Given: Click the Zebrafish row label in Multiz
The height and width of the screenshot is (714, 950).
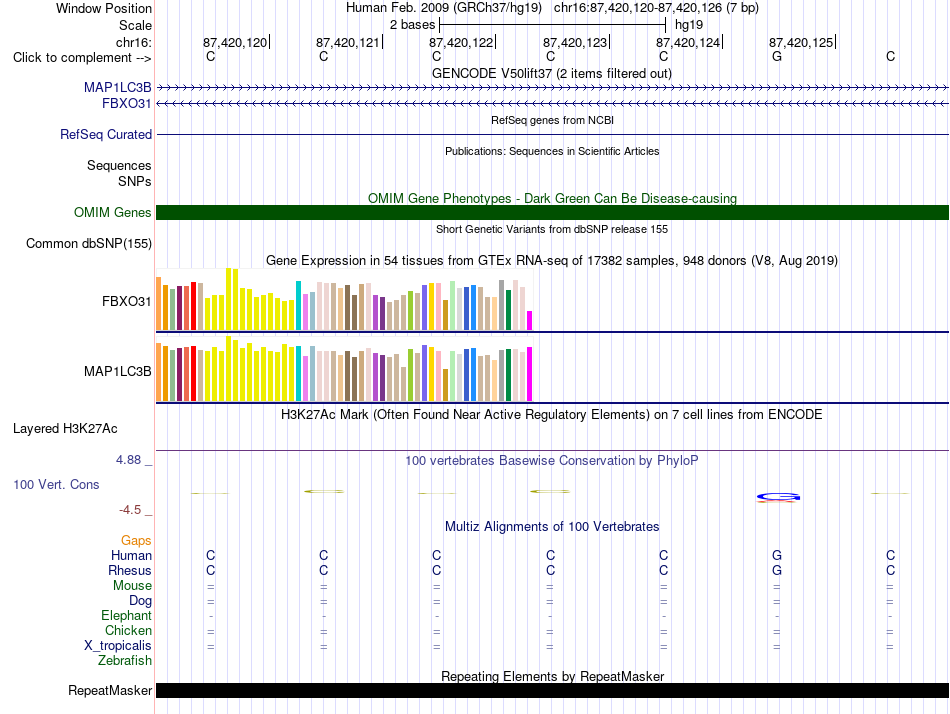Looking at the screenshot, I should [x=125, y=661].
